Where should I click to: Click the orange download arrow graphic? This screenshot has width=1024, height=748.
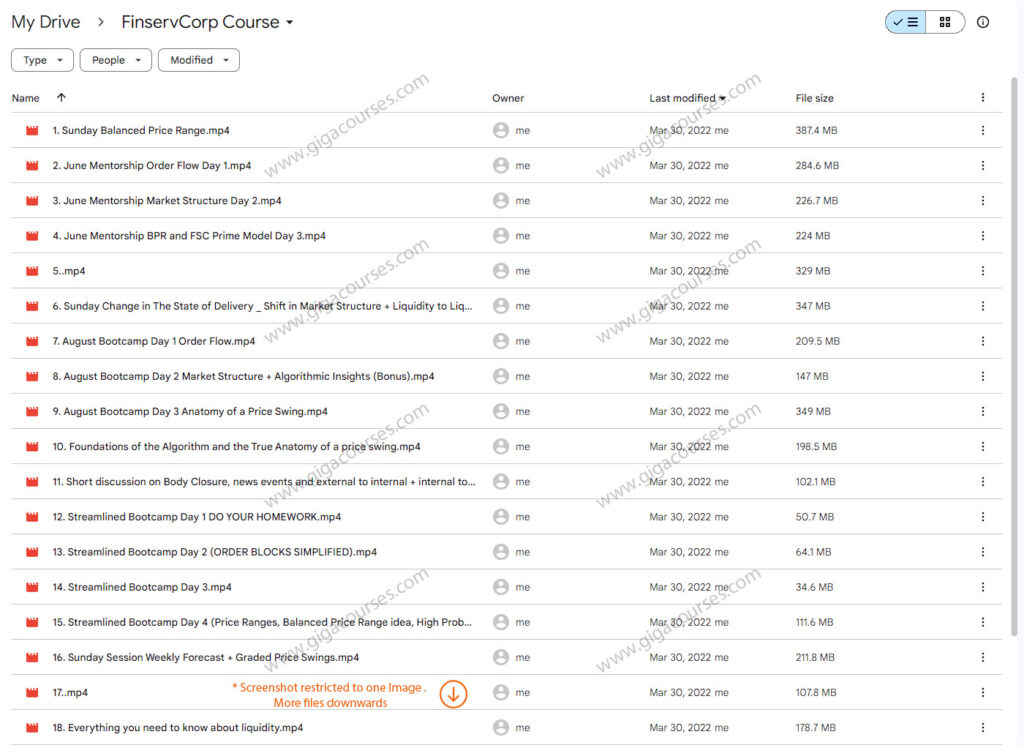(453, 693)
